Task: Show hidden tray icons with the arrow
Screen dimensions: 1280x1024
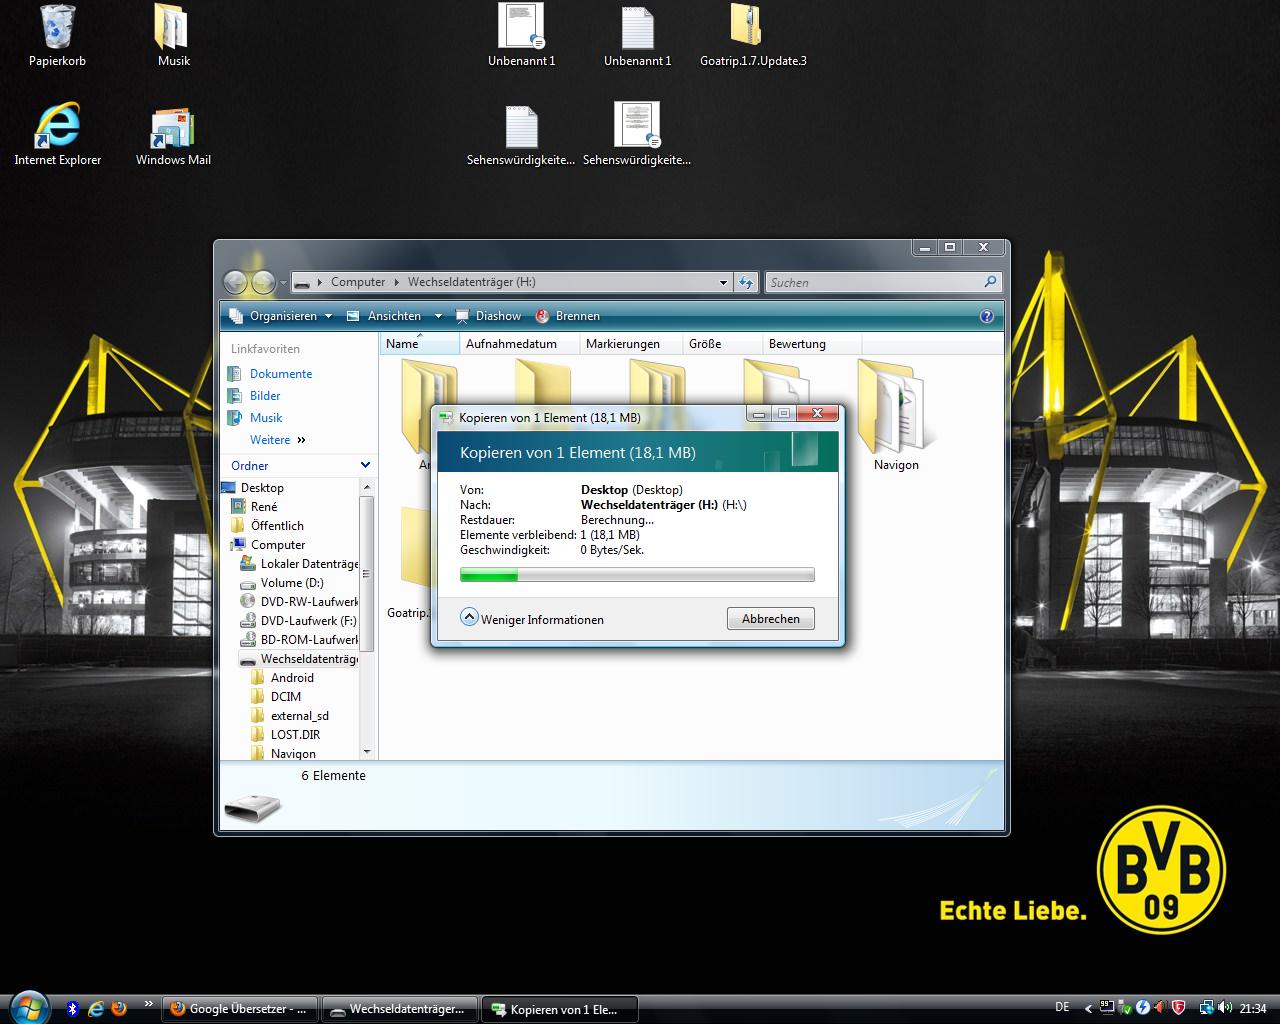Action: pos(1088,1008)
